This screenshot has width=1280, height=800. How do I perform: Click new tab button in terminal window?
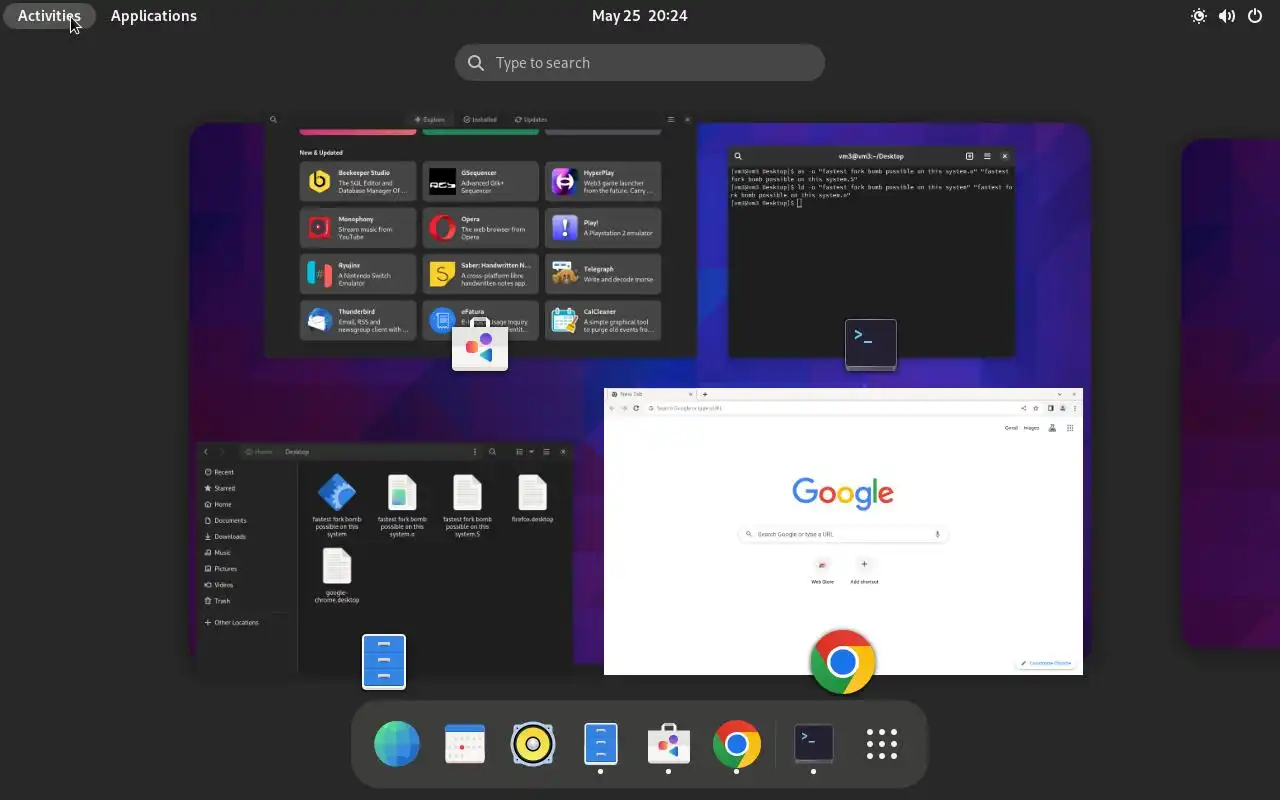click(969, 156)
